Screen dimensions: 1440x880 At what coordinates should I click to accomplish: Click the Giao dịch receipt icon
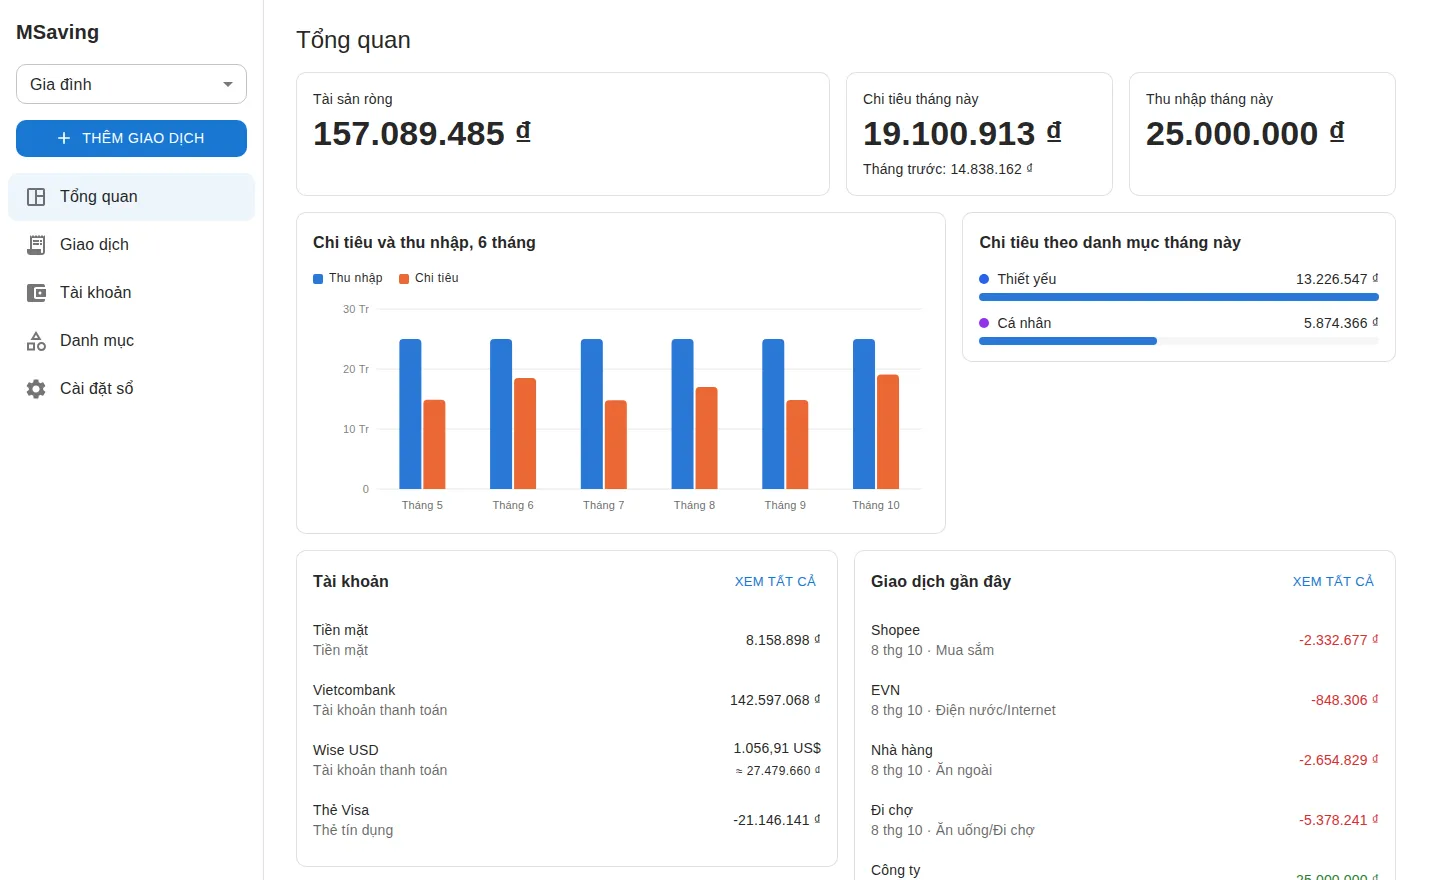(x=36, y=245)
